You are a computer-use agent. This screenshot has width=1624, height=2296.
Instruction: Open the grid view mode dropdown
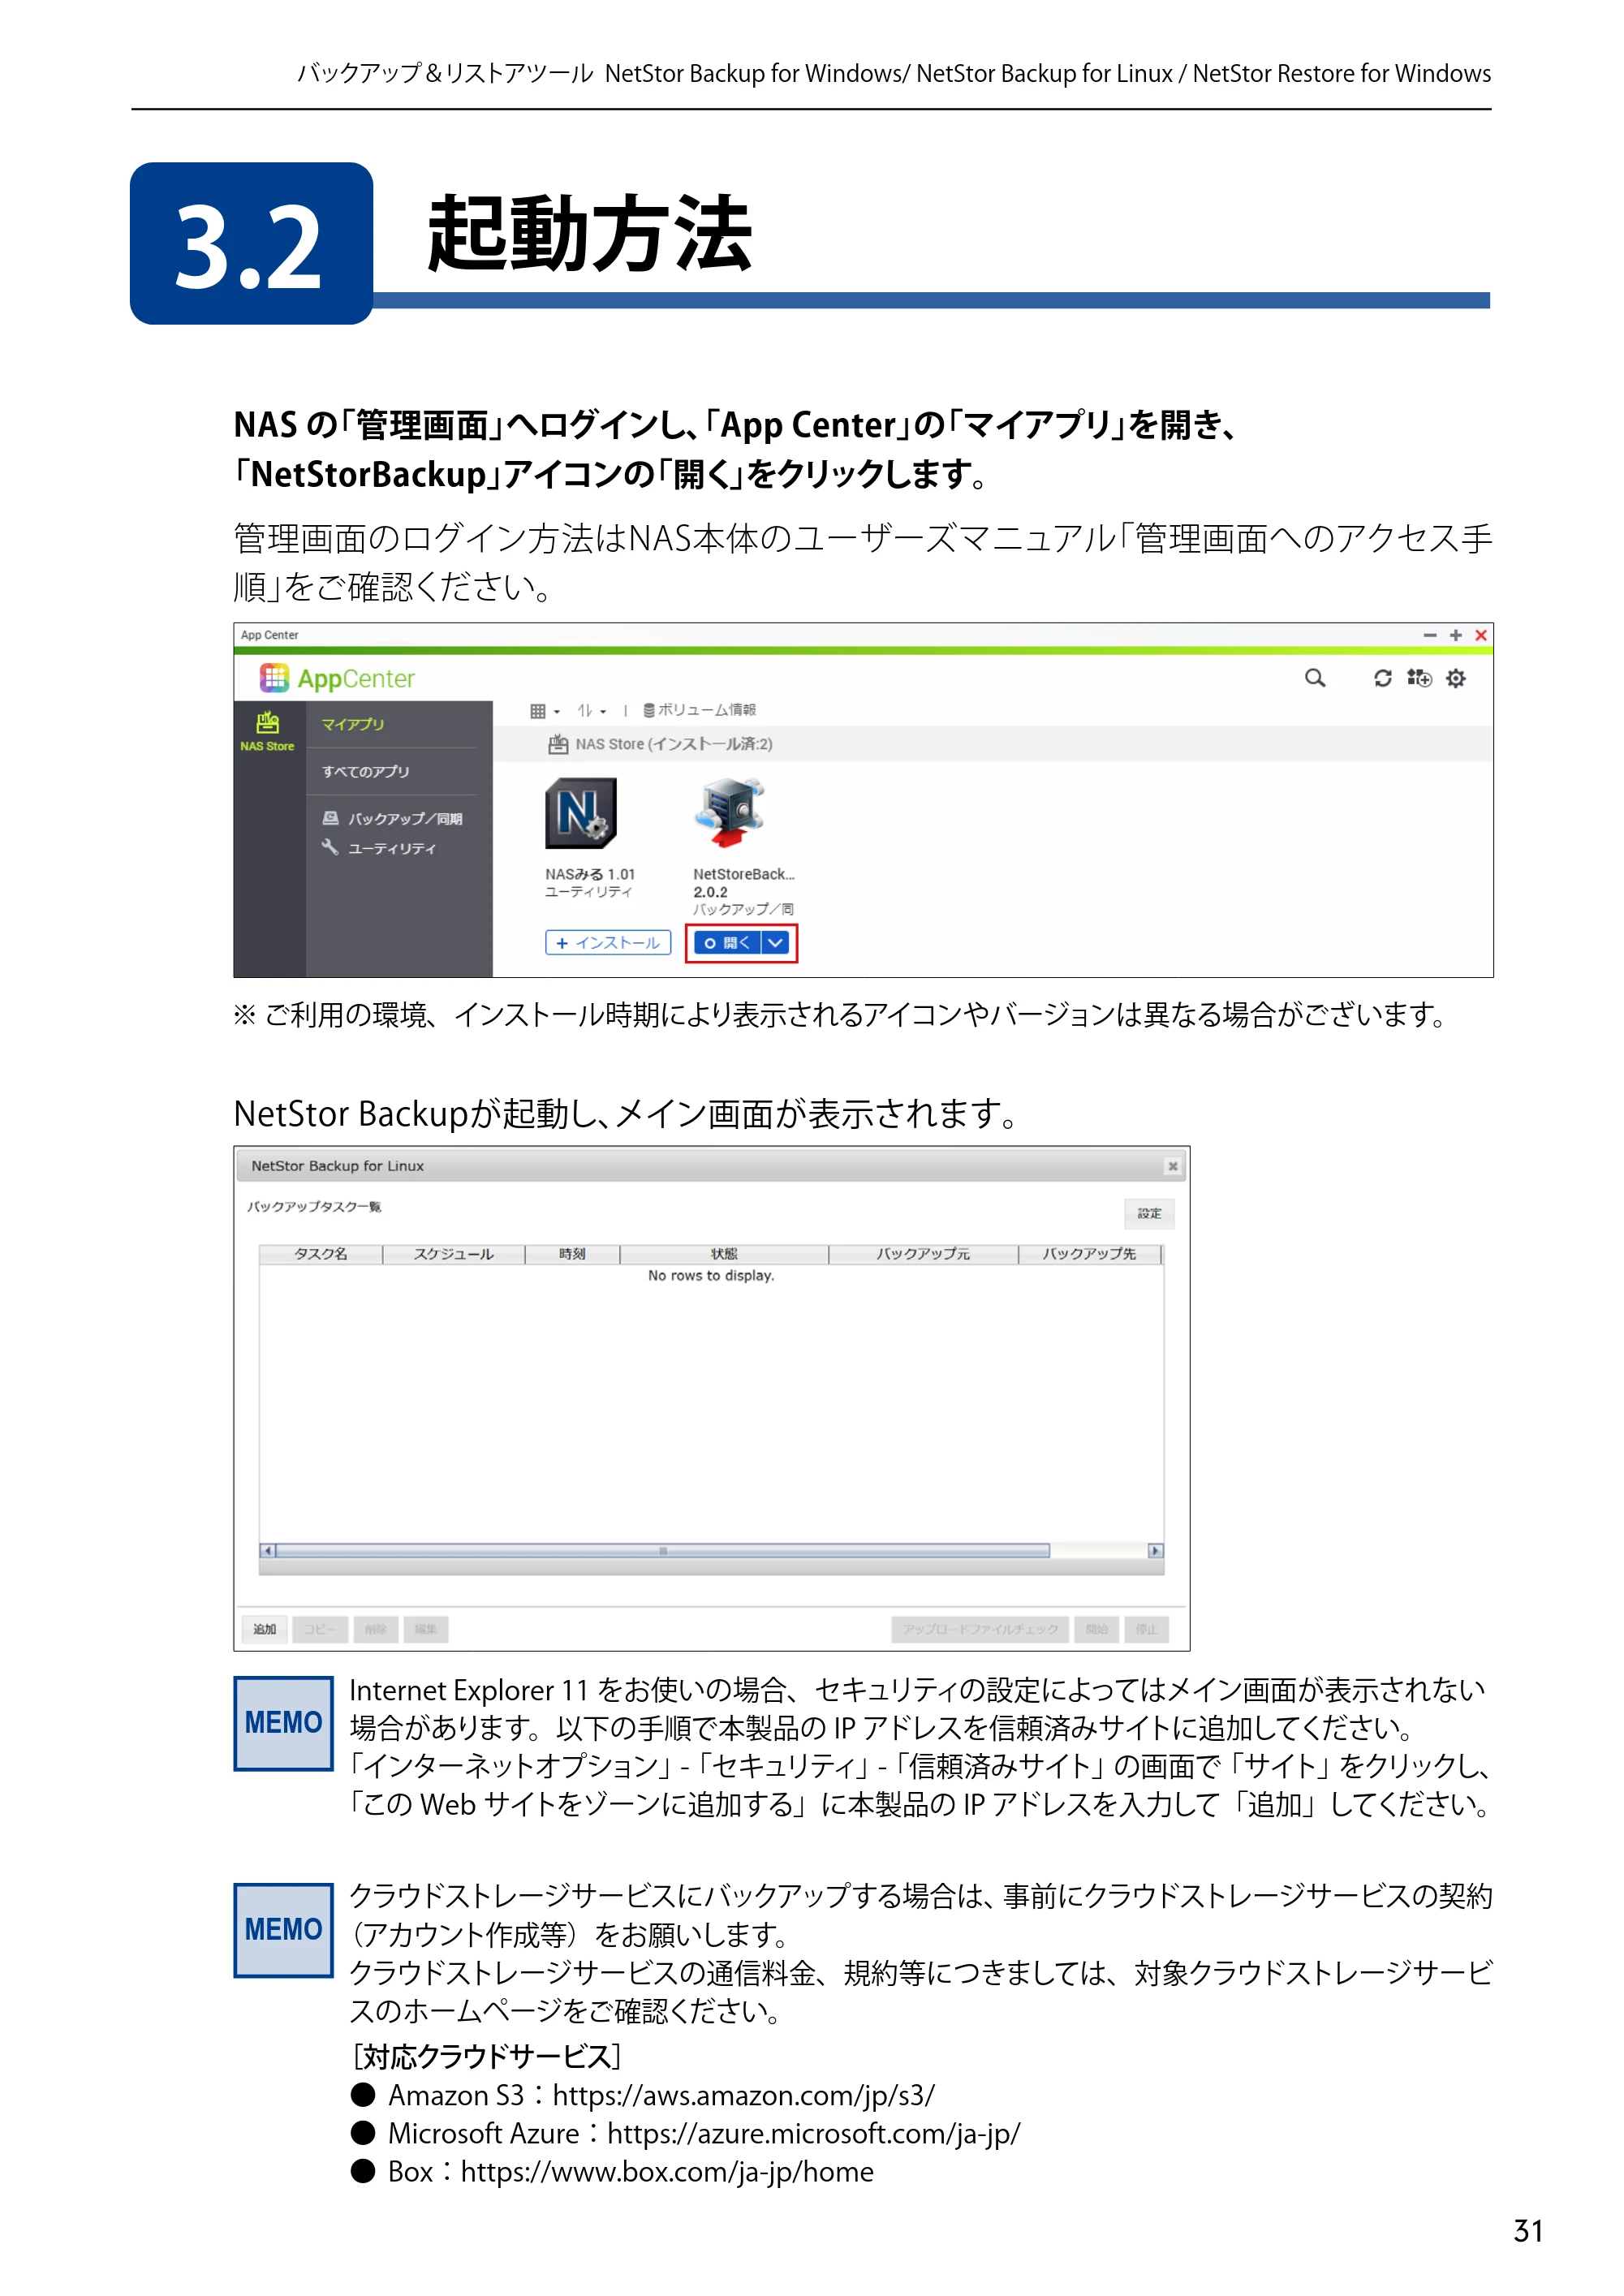point(545,711)
